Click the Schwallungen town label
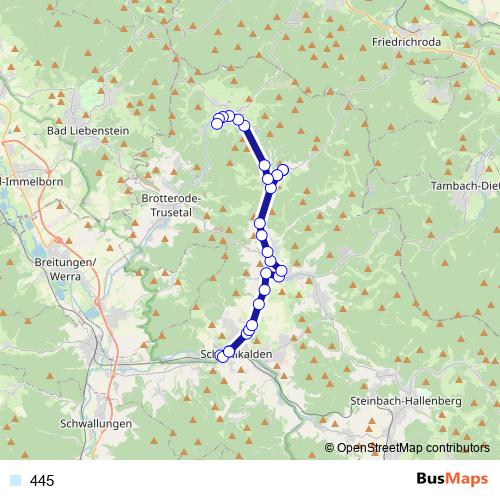Image resolution: width=500 pixels, height=500 pixels. coord(96,424)
